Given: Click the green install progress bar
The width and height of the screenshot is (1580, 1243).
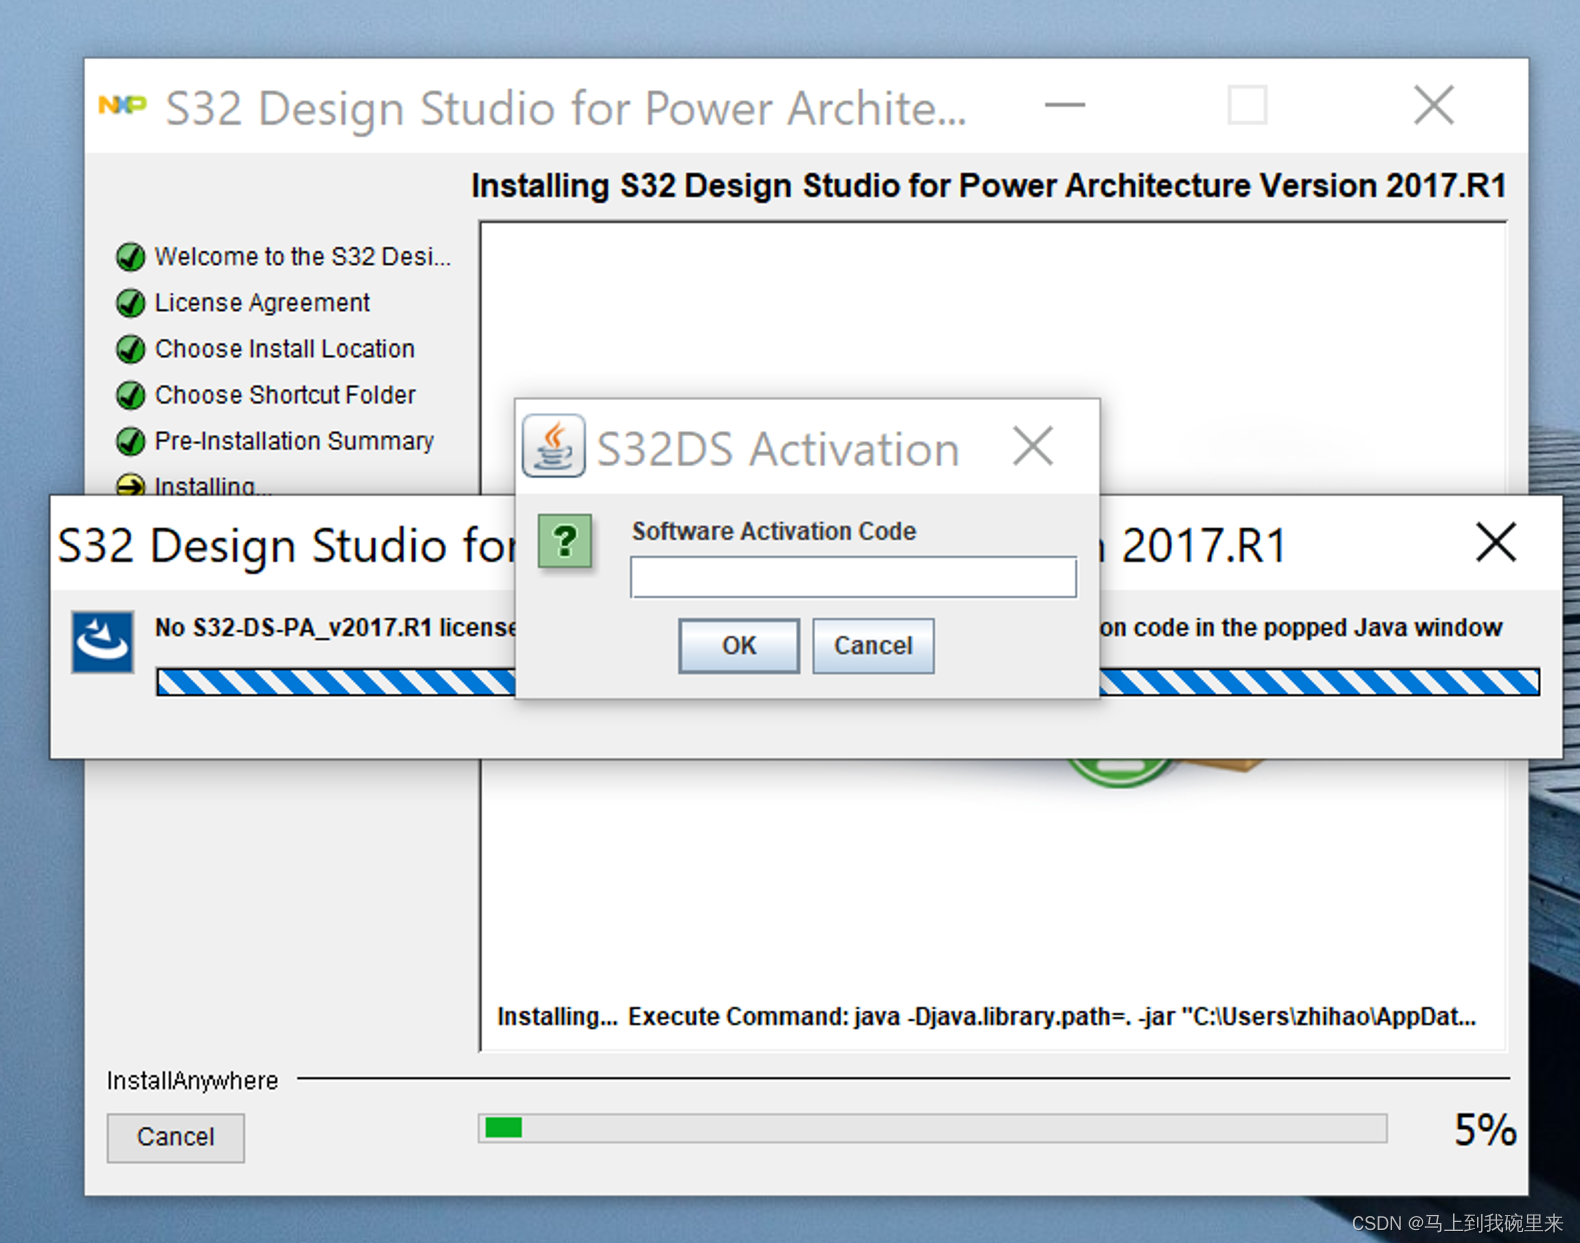Looking at the screenshot, I should 932,1128.
